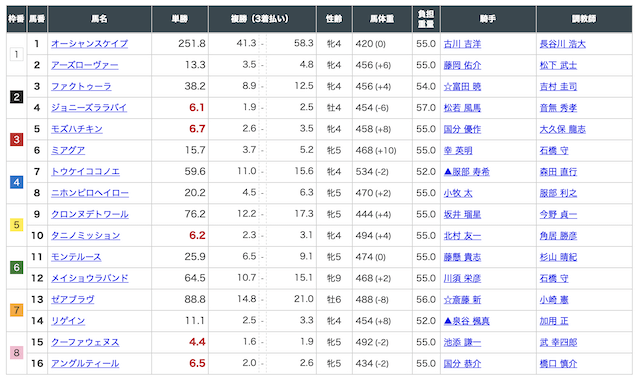Open horse トウケイココノエ
640x381 pixels.
coord(85,172)
